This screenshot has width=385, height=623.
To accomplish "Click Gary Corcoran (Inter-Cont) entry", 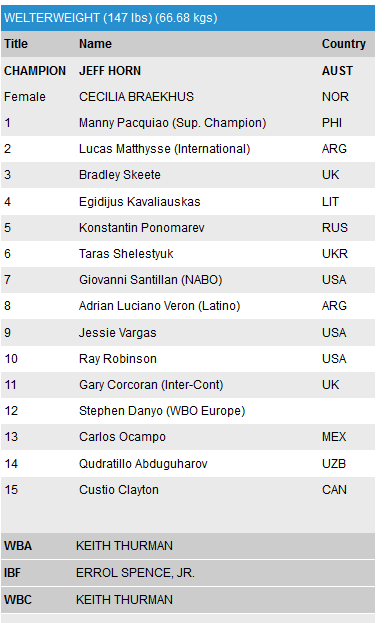I will pos(151,385).
